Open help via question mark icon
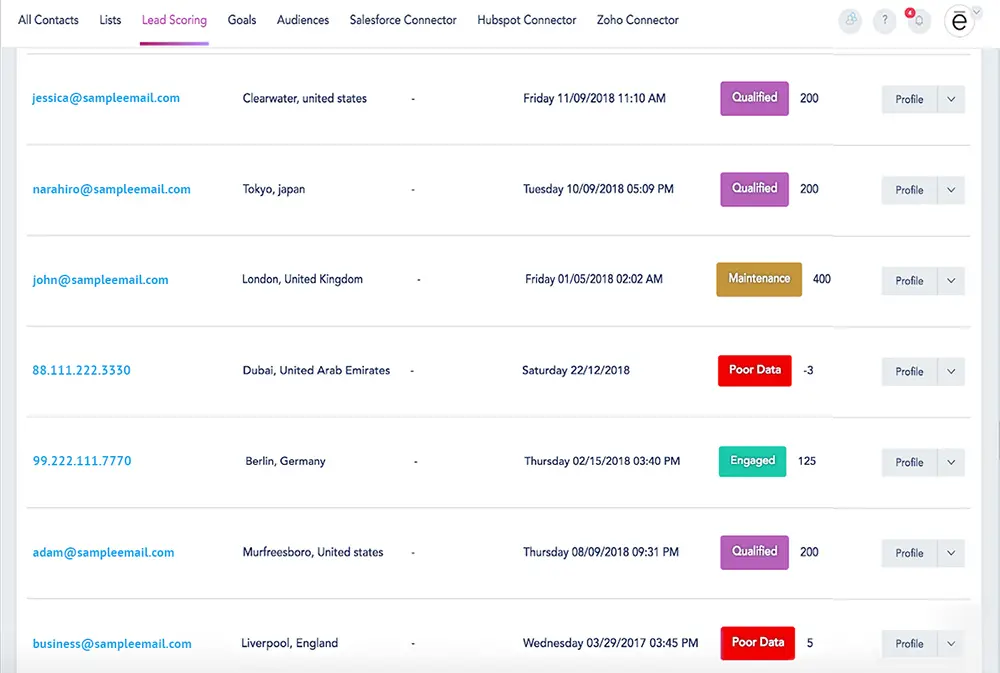 883,21
